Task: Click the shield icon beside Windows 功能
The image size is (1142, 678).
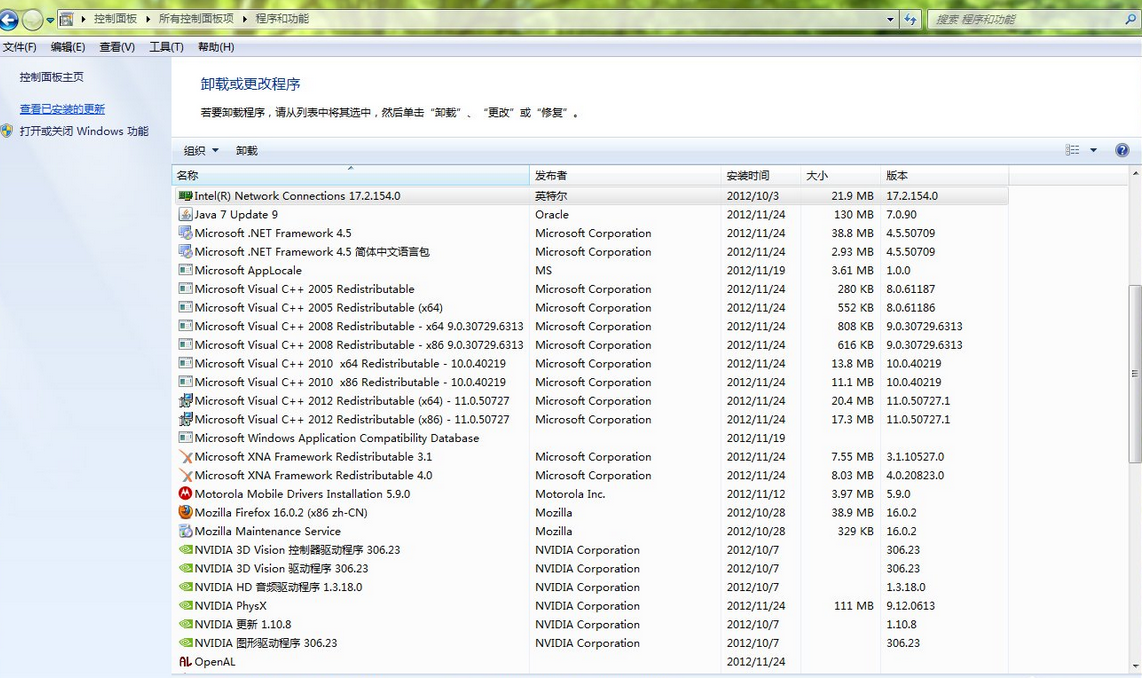Action: pos(7,131)
